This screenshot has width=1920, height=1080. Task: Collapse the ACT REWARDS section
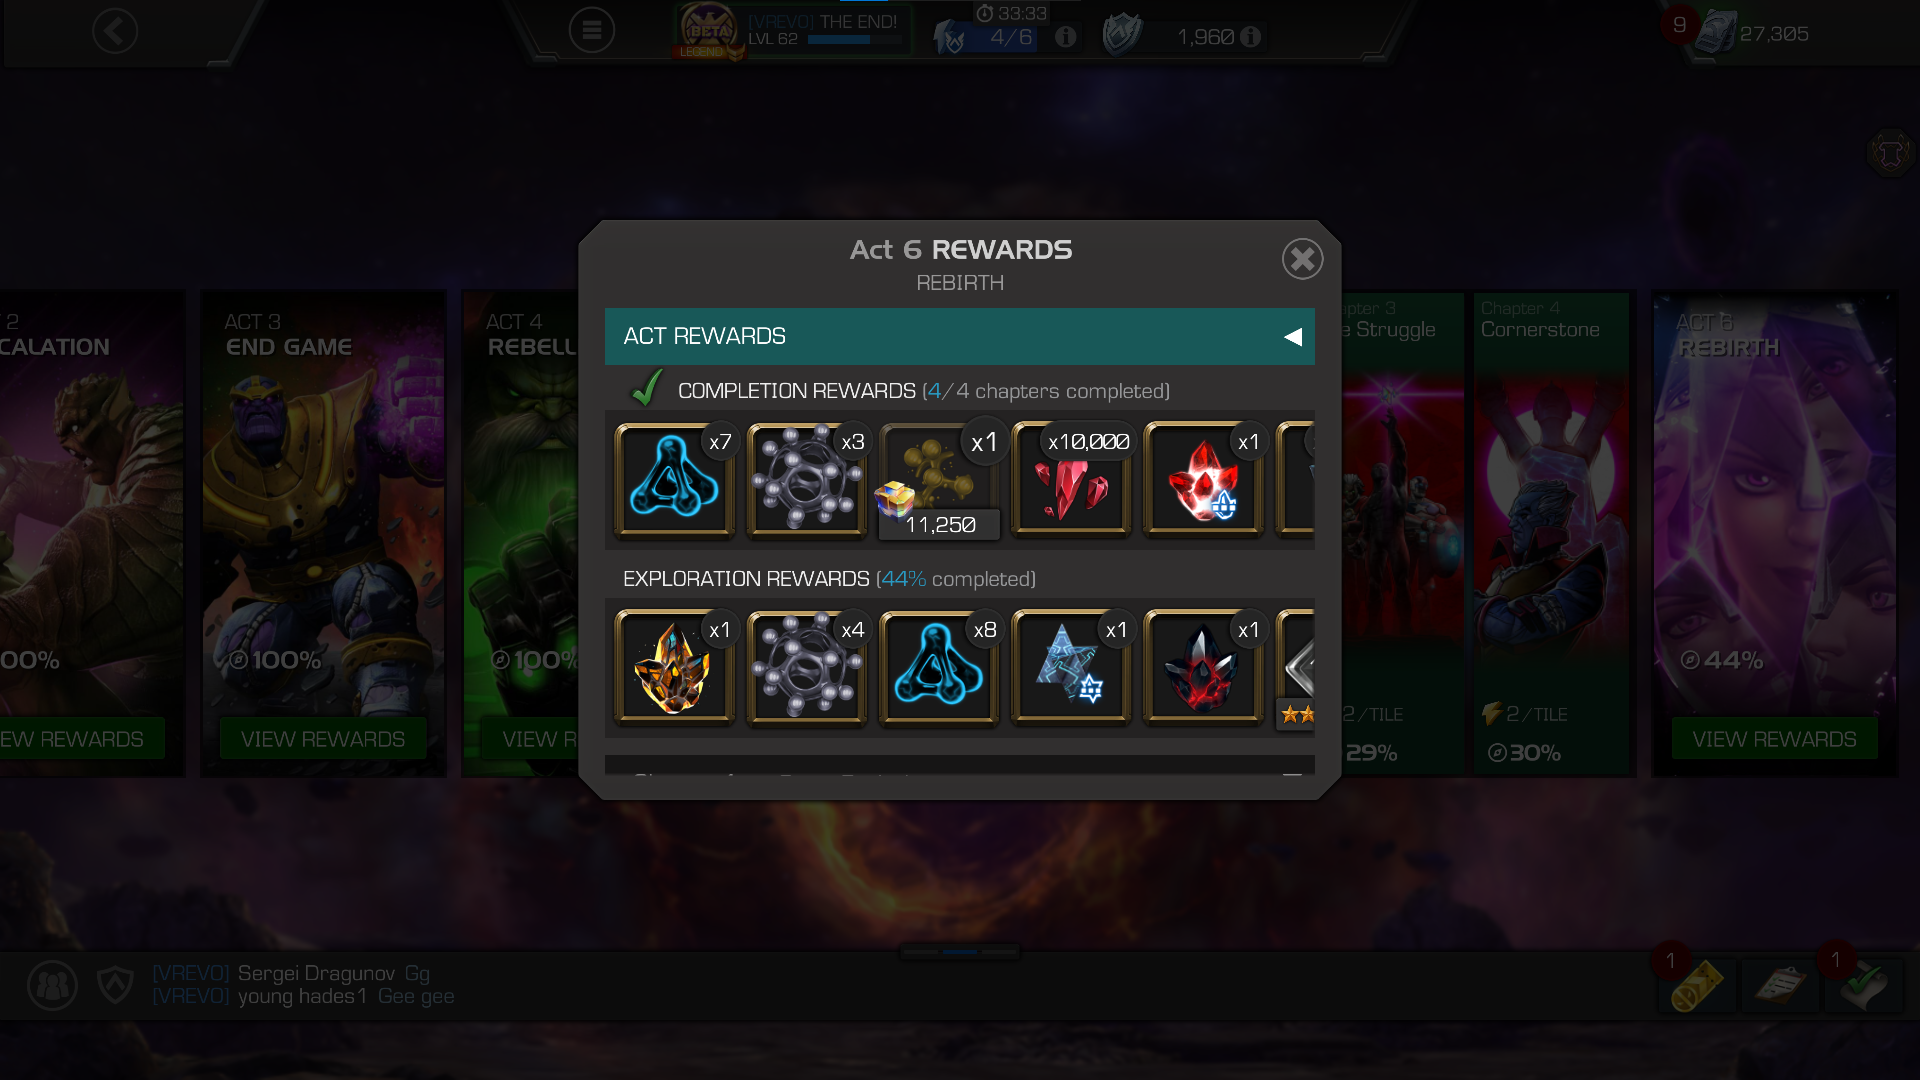click(x=959, y=336)
